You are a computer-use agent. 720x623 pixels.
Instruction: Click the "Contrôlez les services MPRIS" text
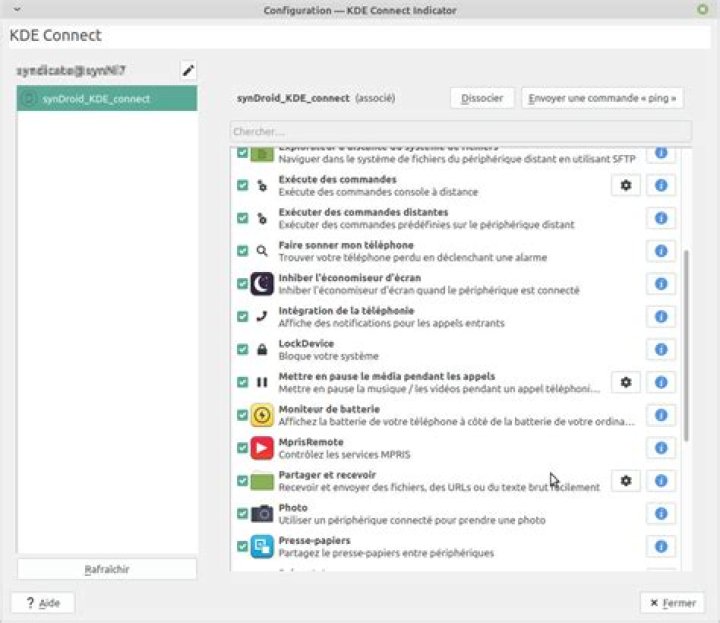click(x=344, y=455)
